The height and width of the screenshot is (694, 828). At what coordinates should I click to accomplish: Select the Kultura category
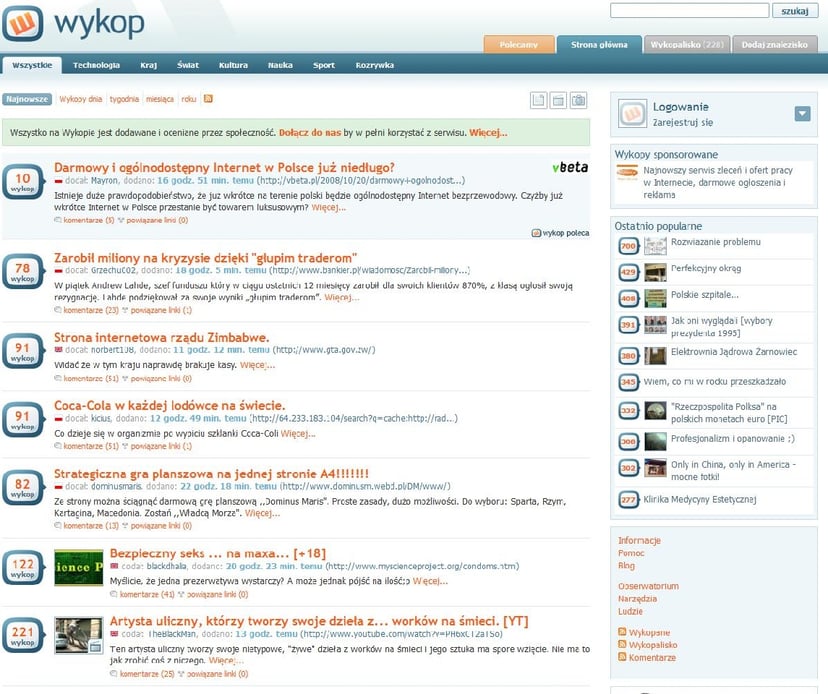(233, 65)
